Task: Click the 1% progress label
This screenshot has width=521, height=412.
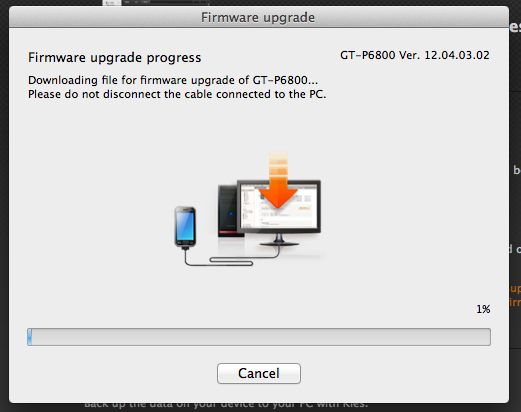Action: [483, 309]
